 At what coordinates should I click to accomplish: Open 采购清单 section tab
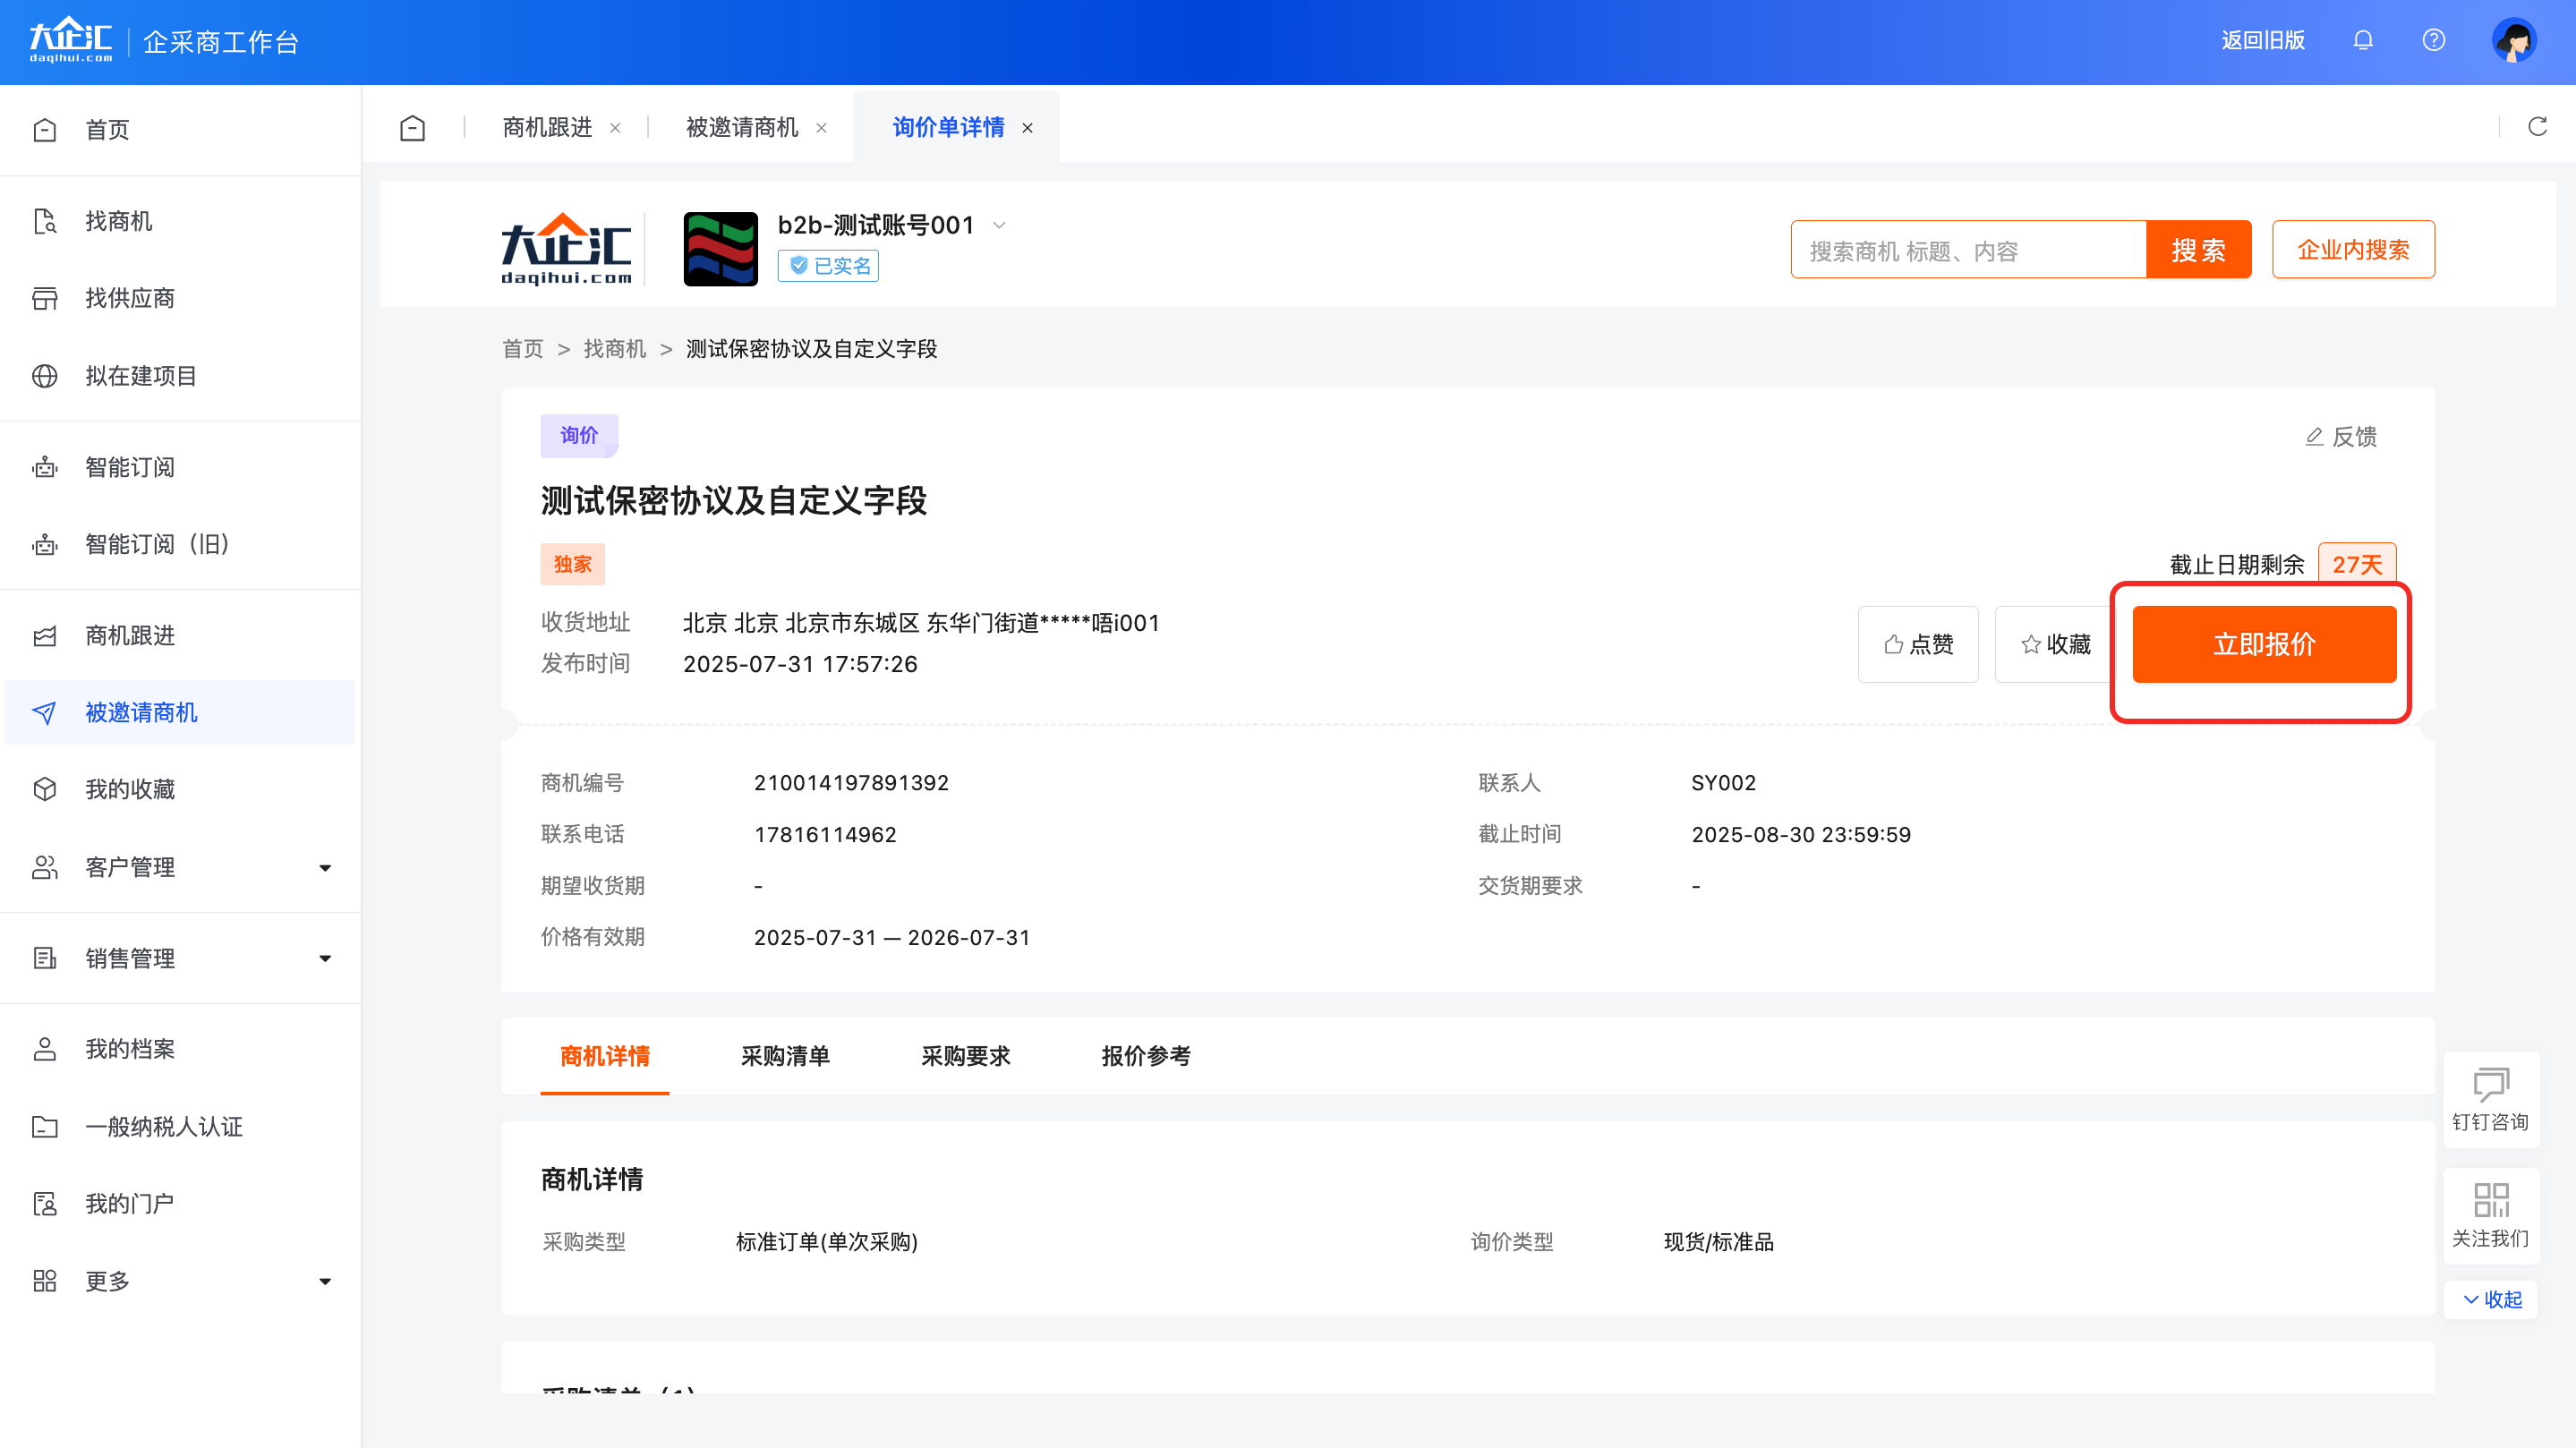[x=785, y=1056]
